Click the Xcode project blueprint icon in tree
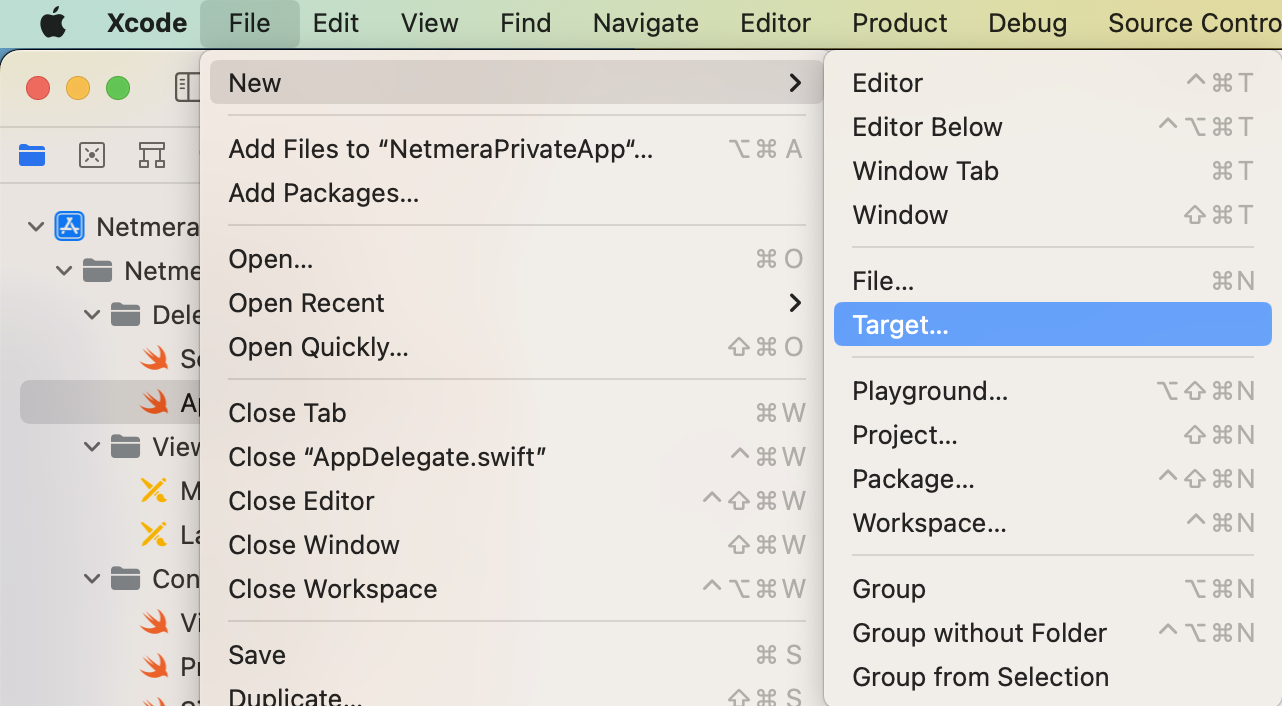Image resolution: width=1282 pixels, height=706 pixels. click(69, 227)
